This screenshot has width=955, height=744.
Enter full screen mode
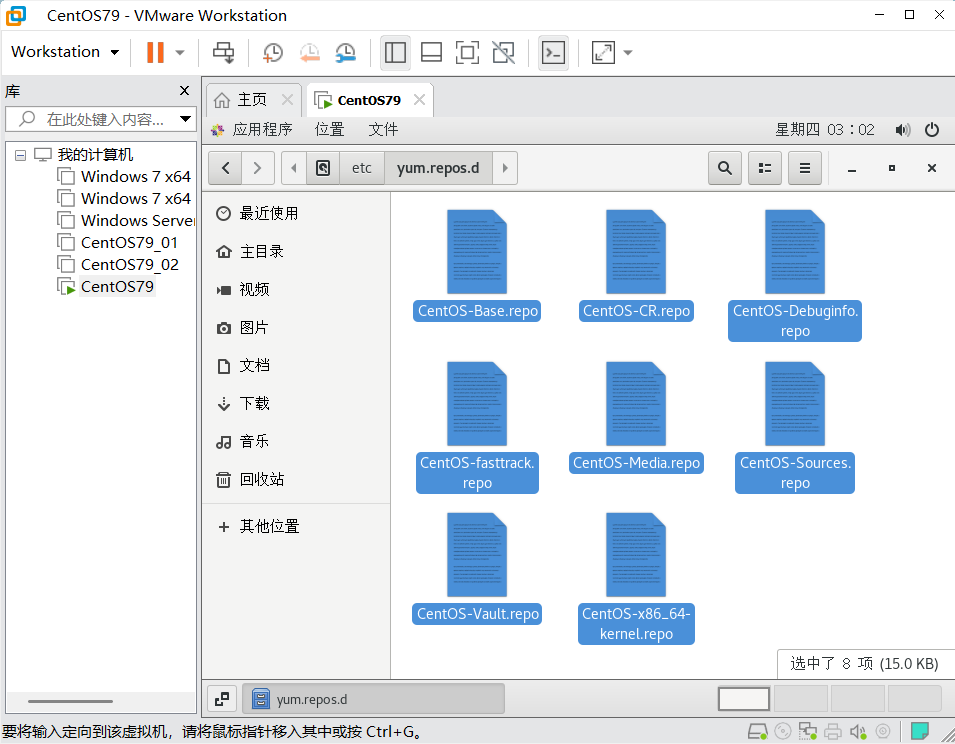467,52
